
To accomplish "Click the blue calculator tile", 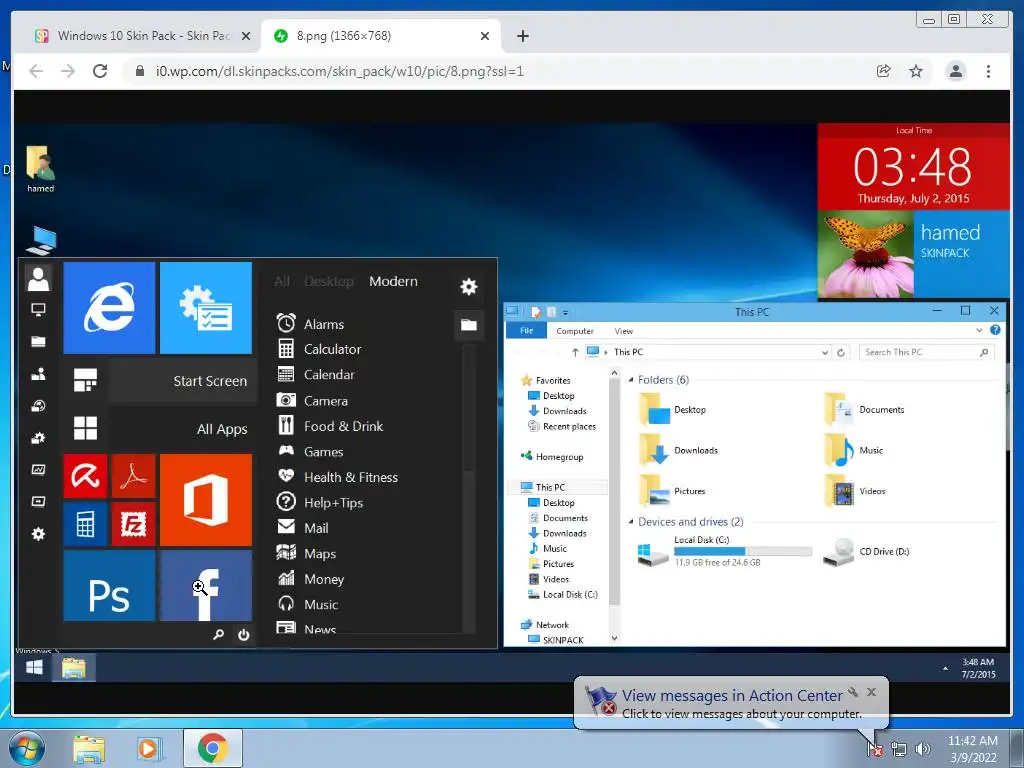I will [x=86, y=524].
